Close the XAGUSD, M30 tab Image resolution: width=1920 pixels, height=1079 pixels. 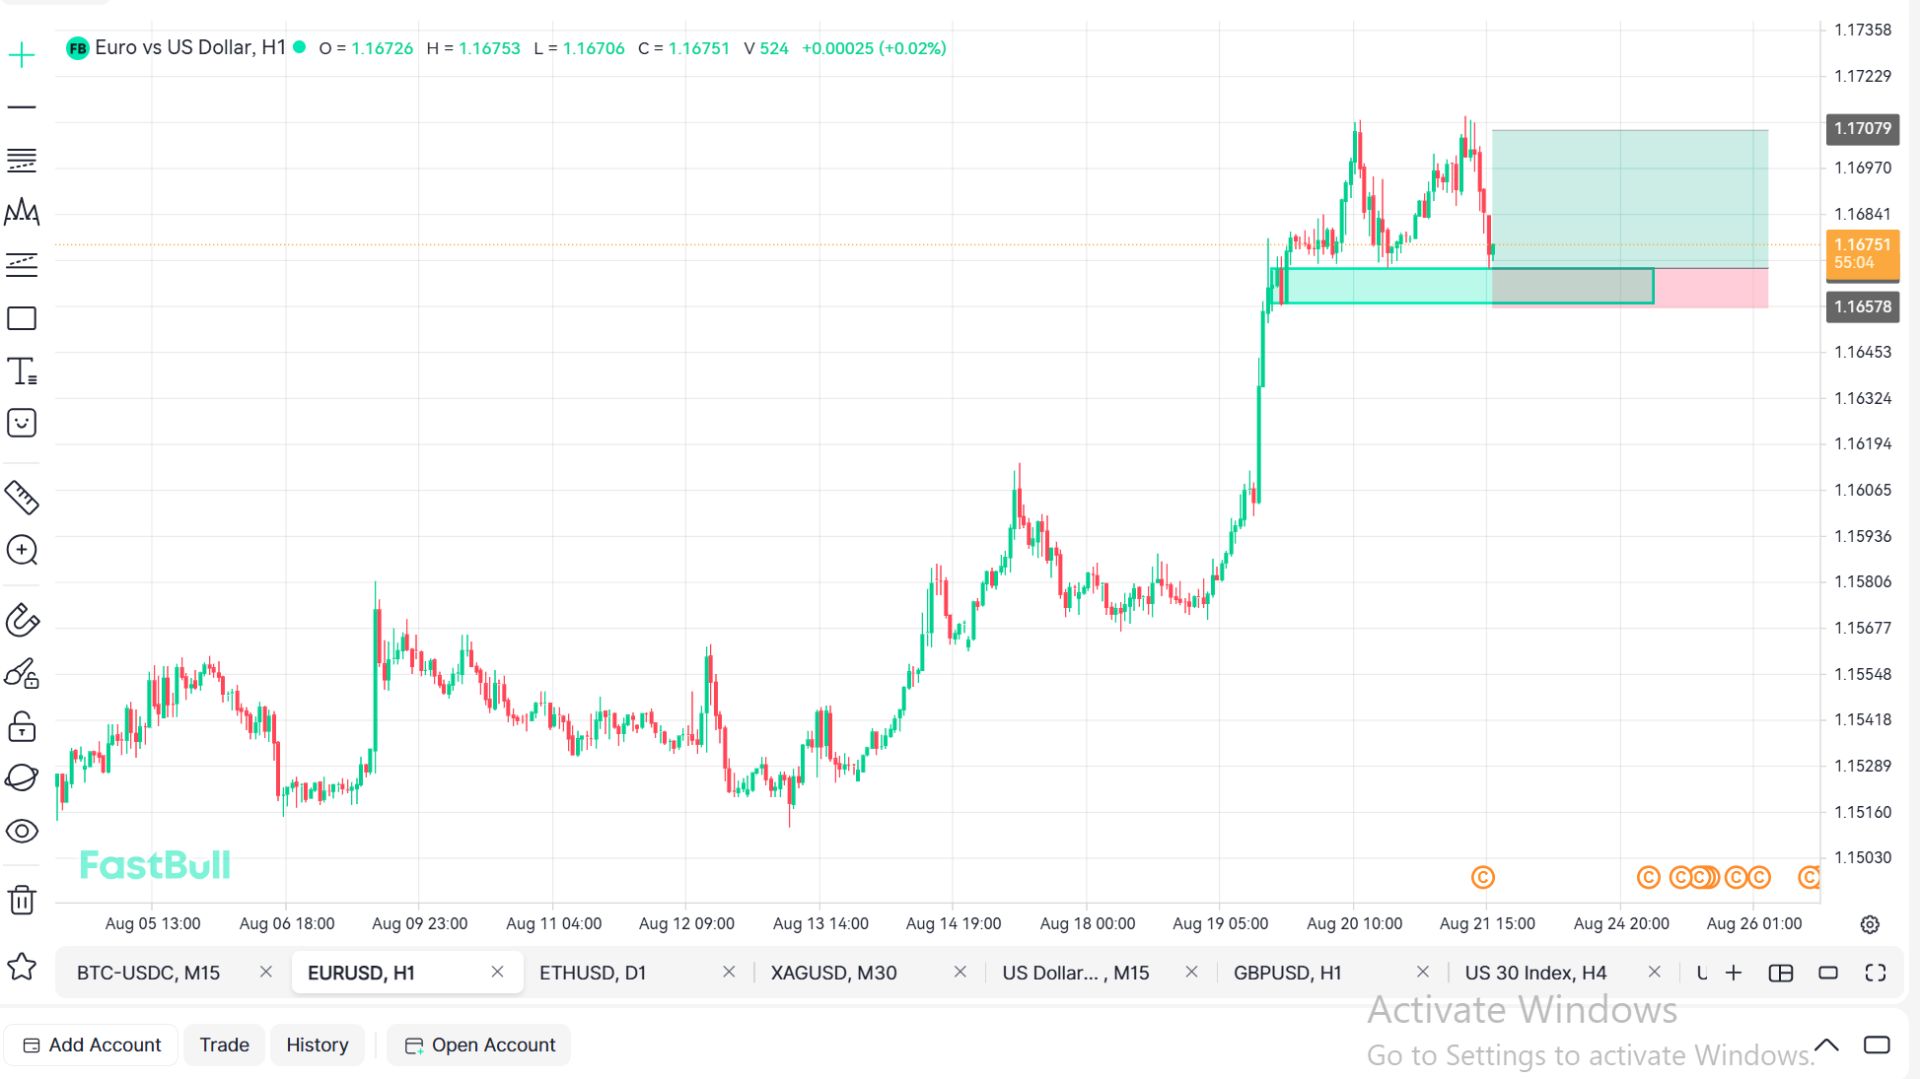click(960, 972)
